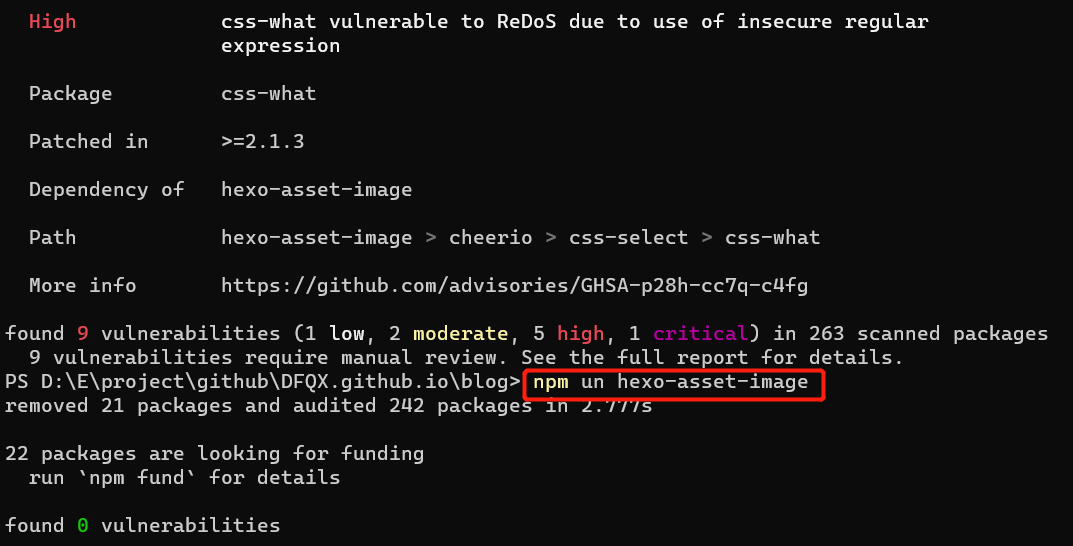Click hexo-asset-image in the Dependency of row
This screenshot has height=546, width=1073.
tap(316, 190)
